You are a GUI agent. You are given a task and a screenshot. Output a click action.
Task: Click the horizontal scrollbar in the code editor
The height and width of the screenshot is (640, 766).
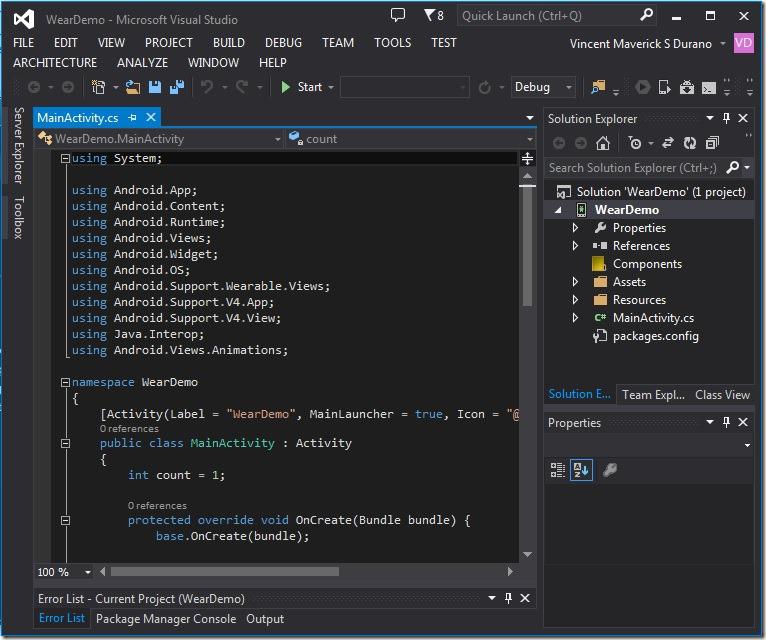click(224, 572)
